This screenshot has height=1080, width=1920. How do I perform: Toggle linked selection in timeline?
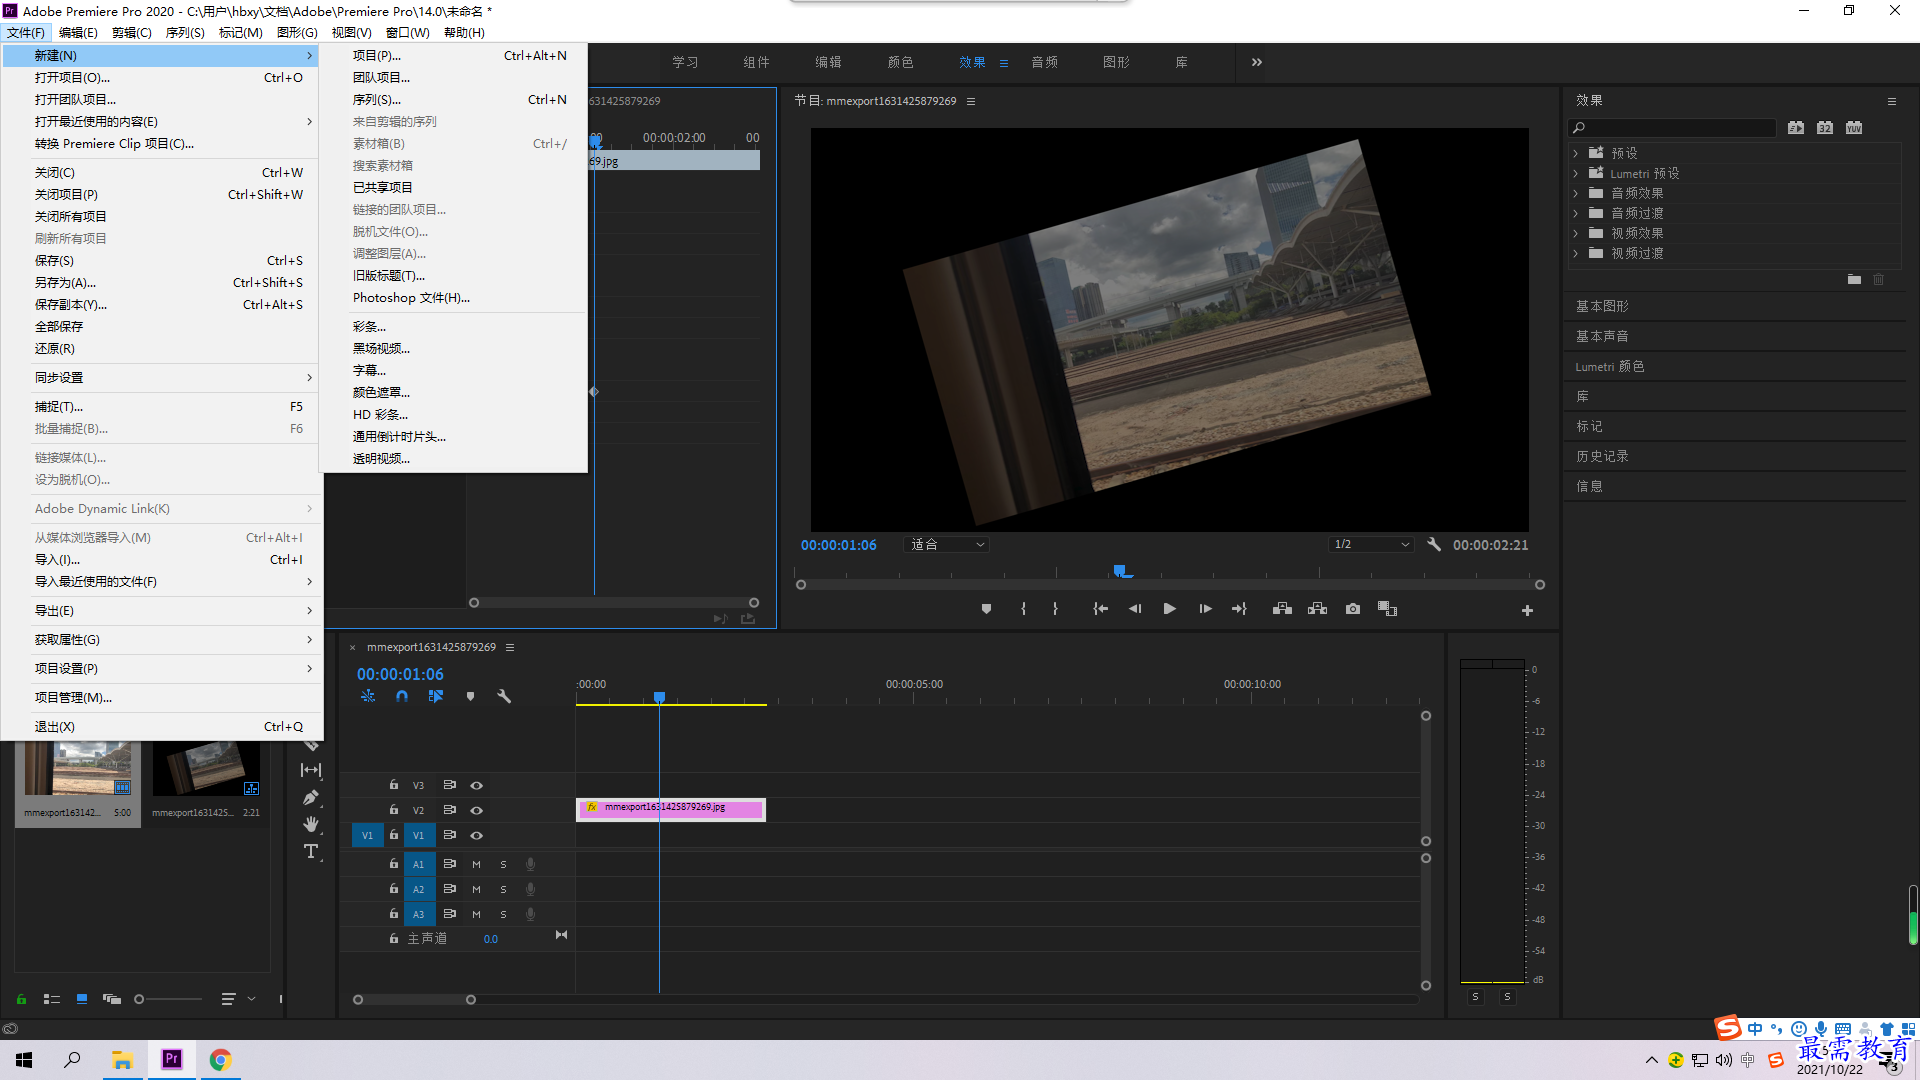[x=436, y=696]
